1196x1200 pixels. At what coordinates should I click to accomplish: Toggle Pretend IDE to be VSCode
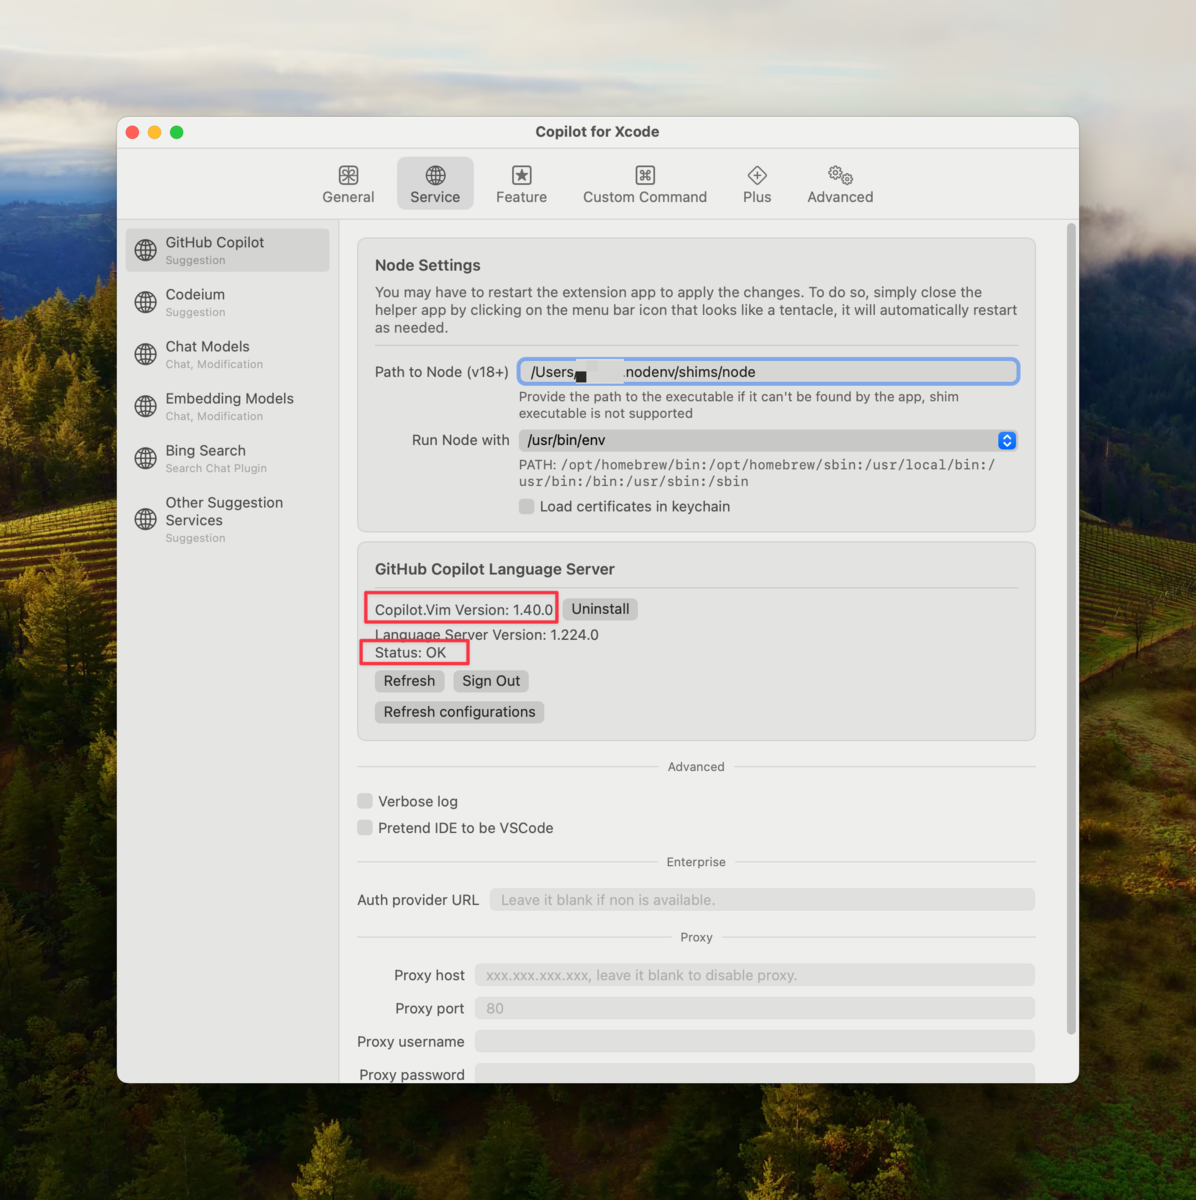coord(365,828)
